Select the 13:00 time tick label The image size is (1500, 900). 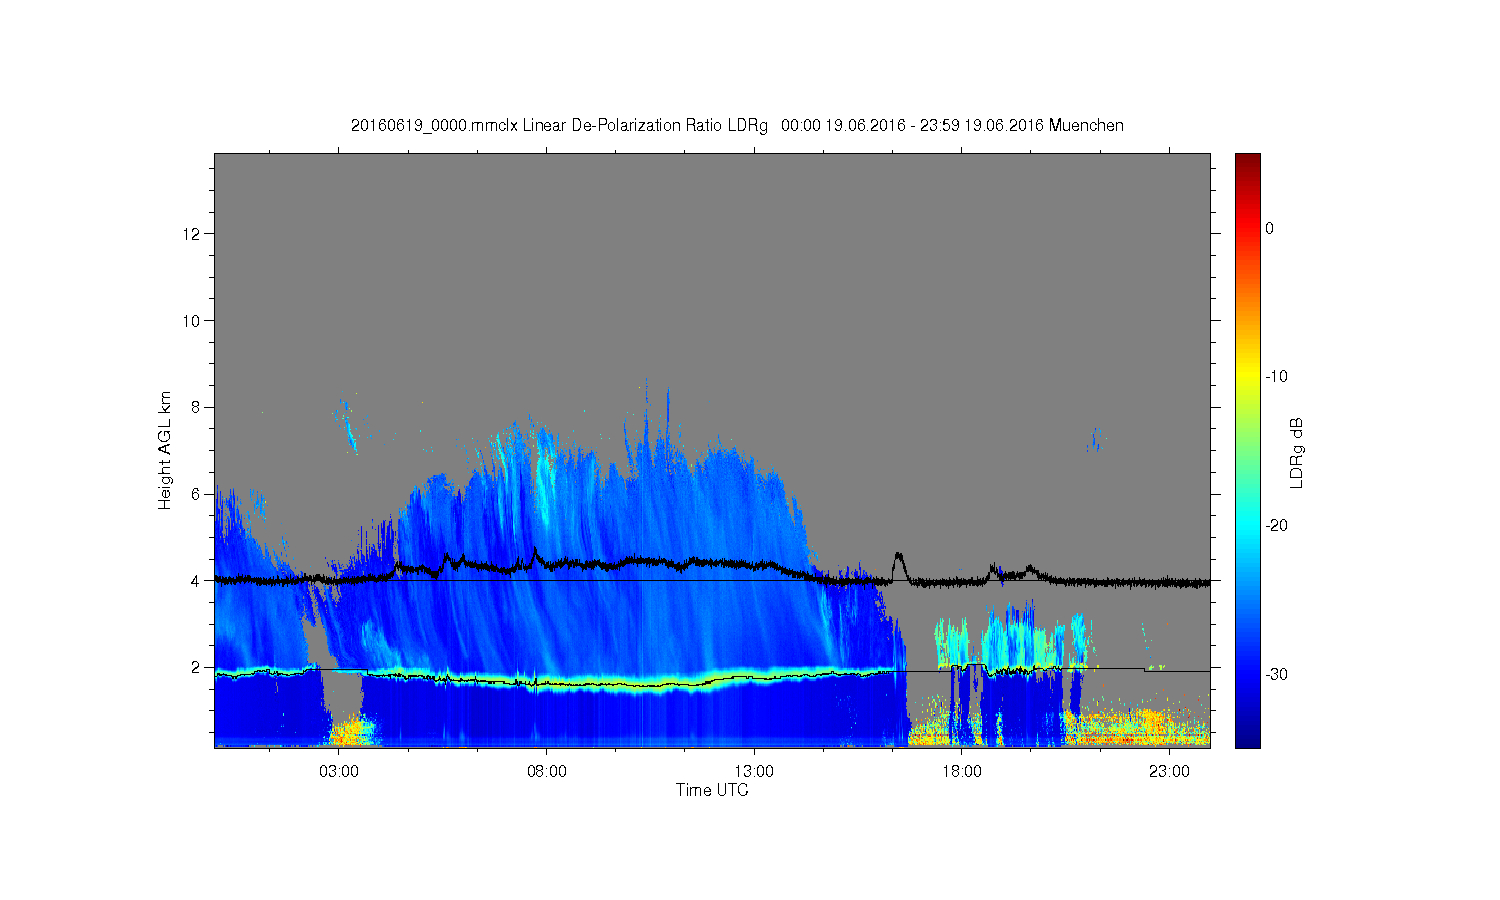point(754,772)
